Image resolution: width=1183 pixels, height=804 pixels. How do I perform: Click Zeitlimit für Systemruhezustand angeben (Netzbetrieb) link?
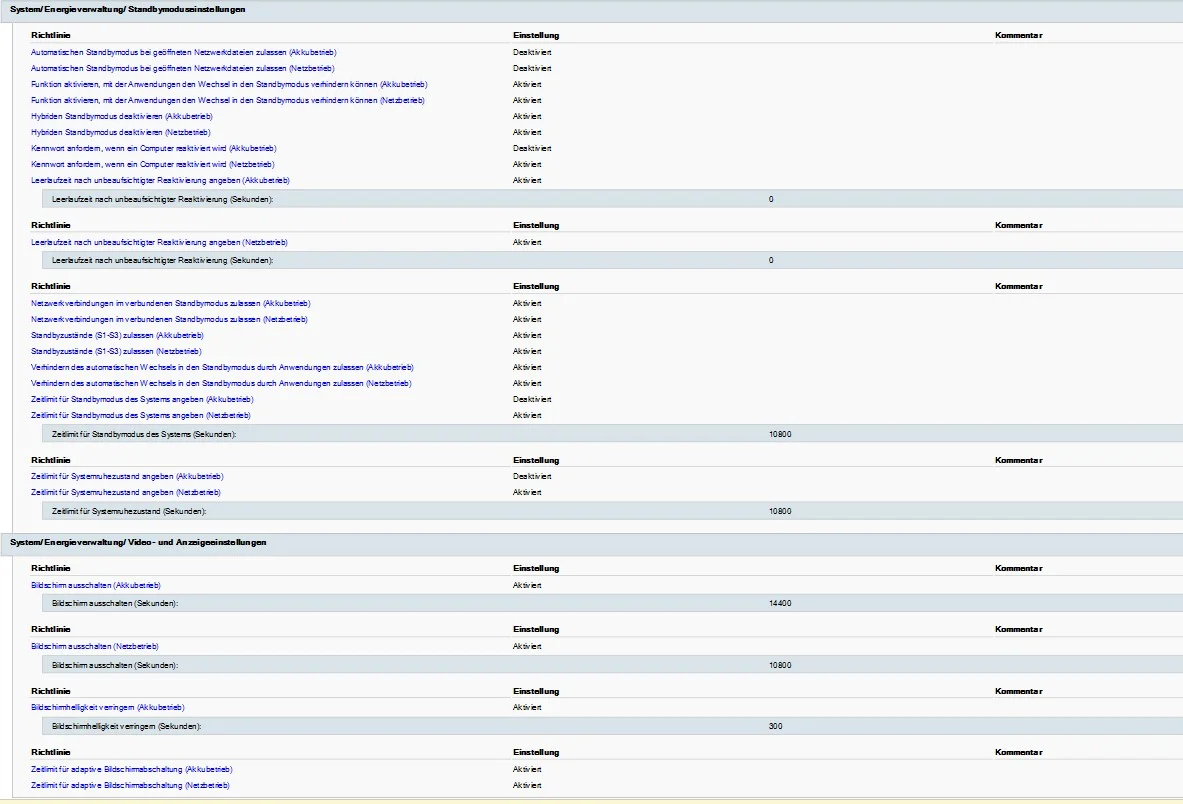tap(126, 493)
